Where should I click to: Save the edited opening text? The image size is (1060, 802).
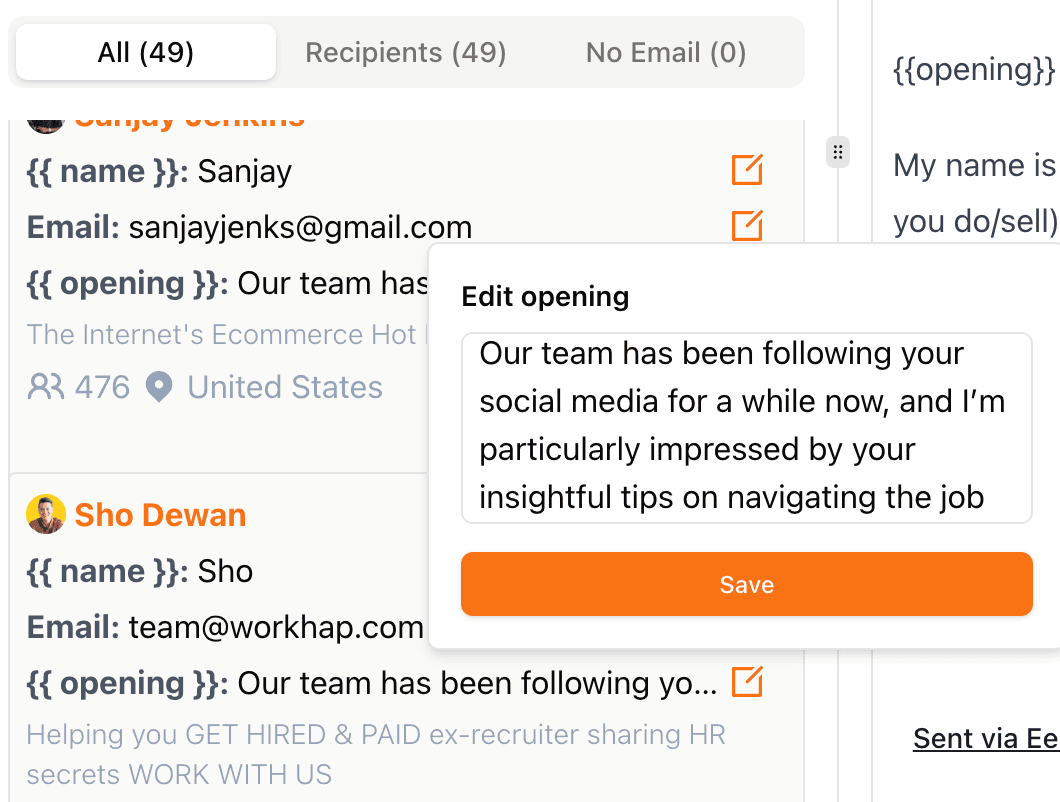[746, 584]
